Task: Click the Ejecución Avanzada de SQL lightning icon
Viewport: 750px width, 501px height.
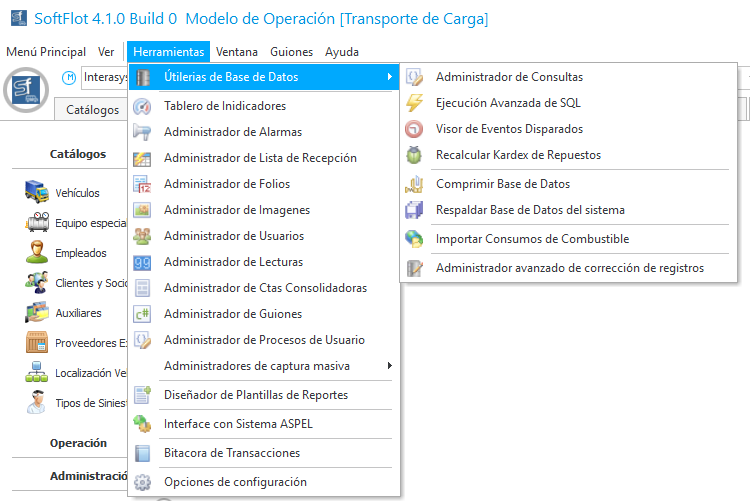Action: 415,103
